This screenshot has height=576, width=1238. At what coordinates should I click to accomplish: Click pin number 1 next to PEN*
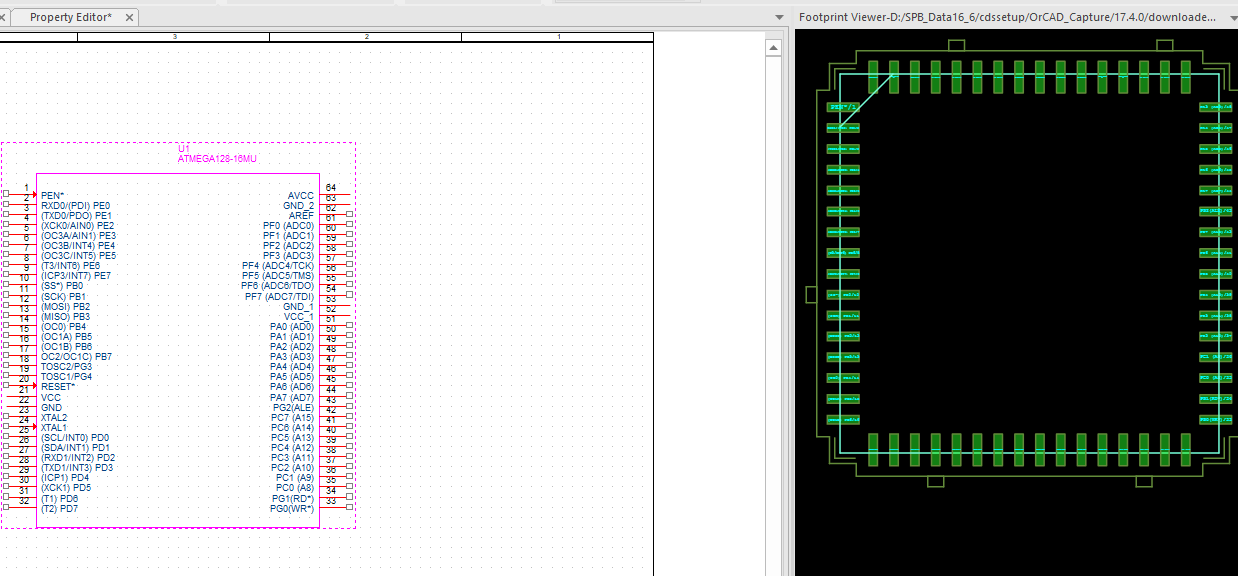click(x=26, y=188)
